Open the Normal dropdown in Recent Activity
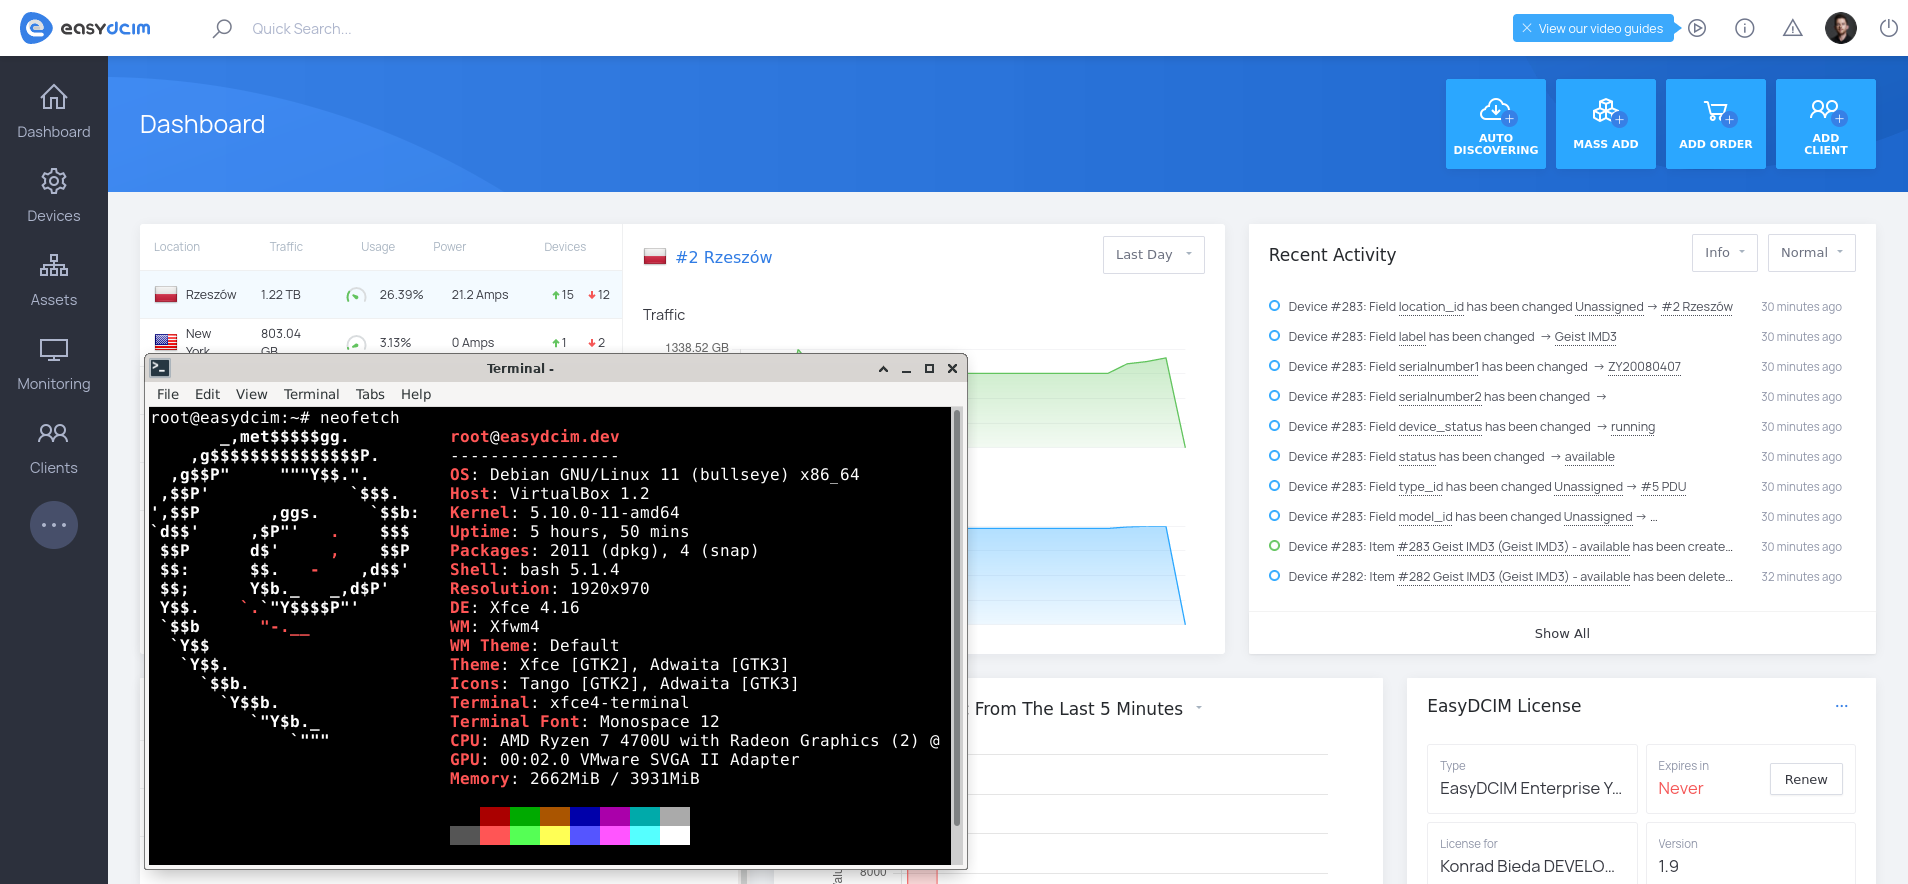Screen dimensions: 1908x884 point(1812,253)
